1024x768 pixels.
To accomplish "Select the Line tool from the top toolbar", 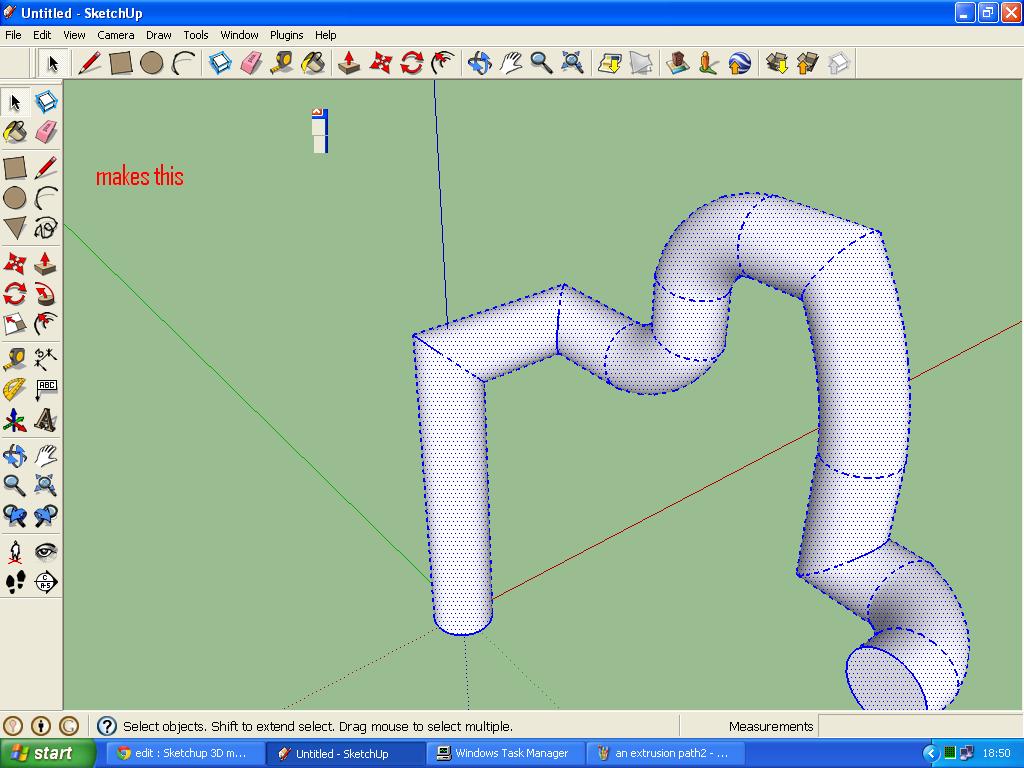I will [90, 62].
